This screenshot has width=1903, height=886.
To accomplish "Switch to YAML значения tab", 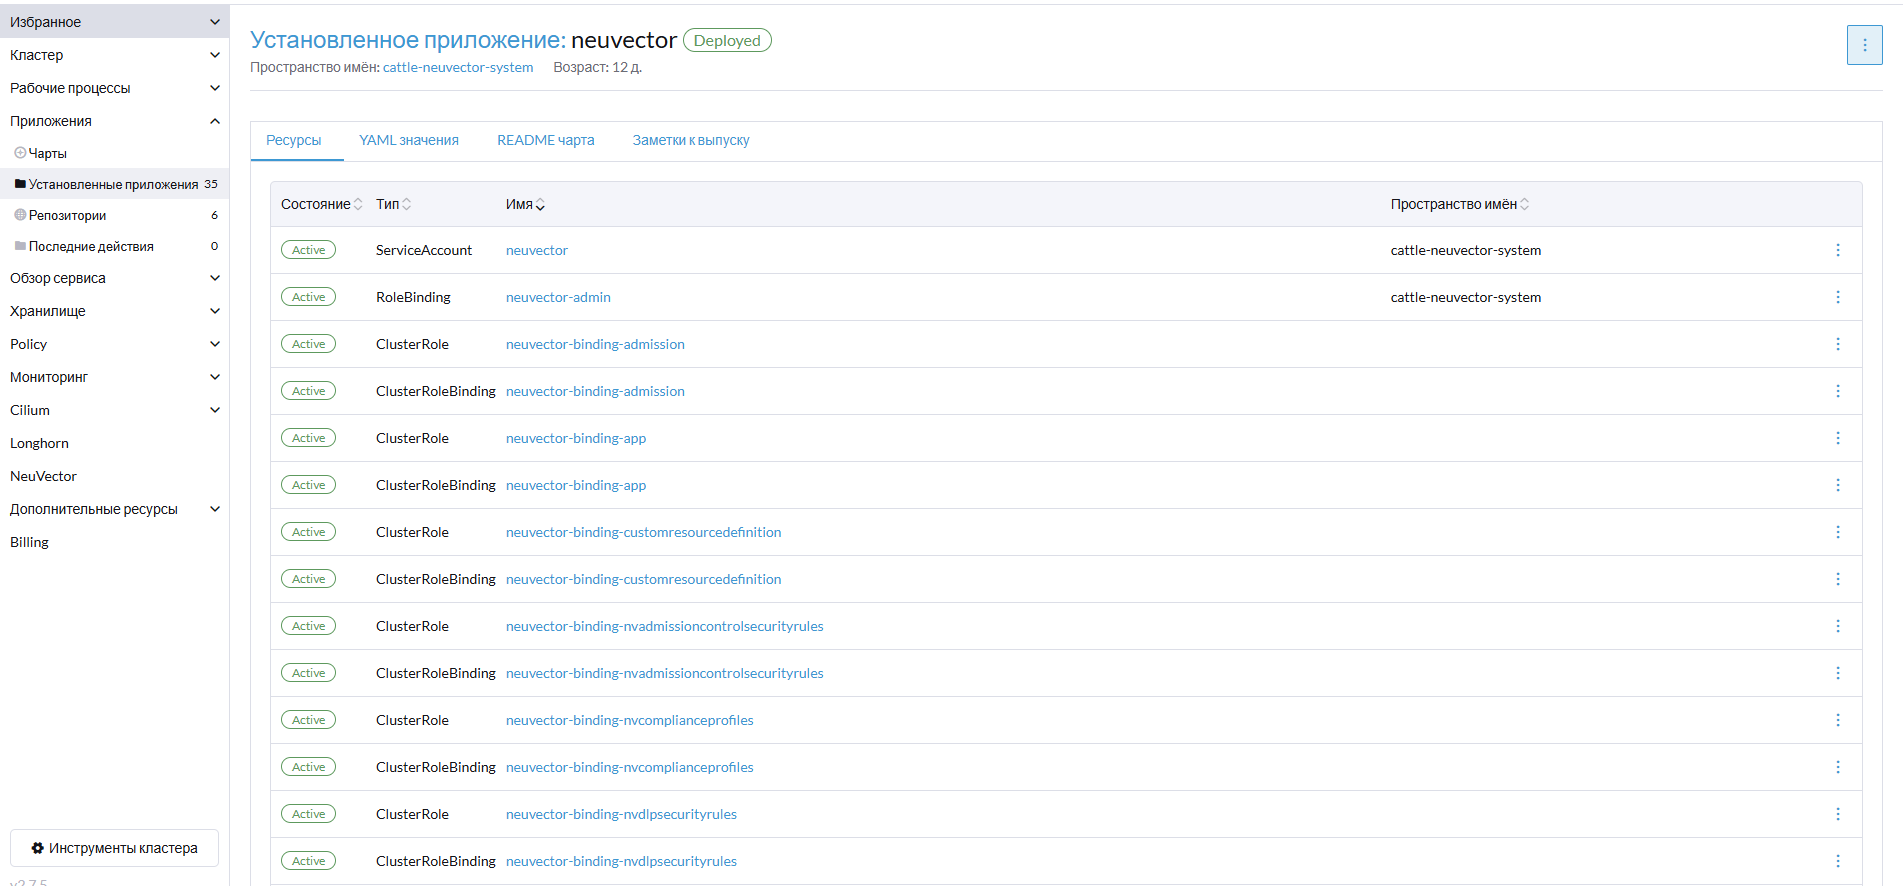I will (408, 140).
